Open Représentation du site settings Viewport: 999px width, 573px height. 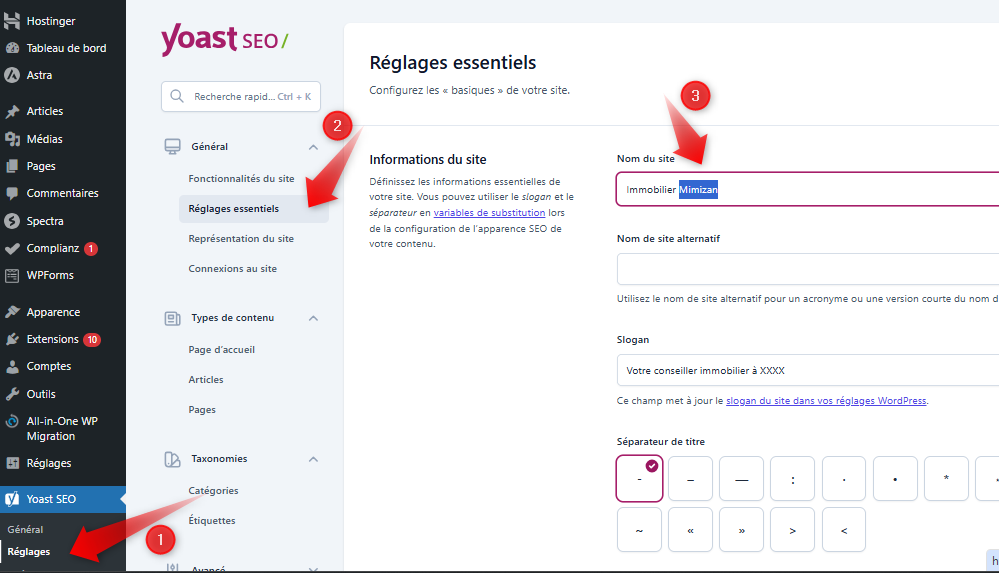click(x=241, y=239)
